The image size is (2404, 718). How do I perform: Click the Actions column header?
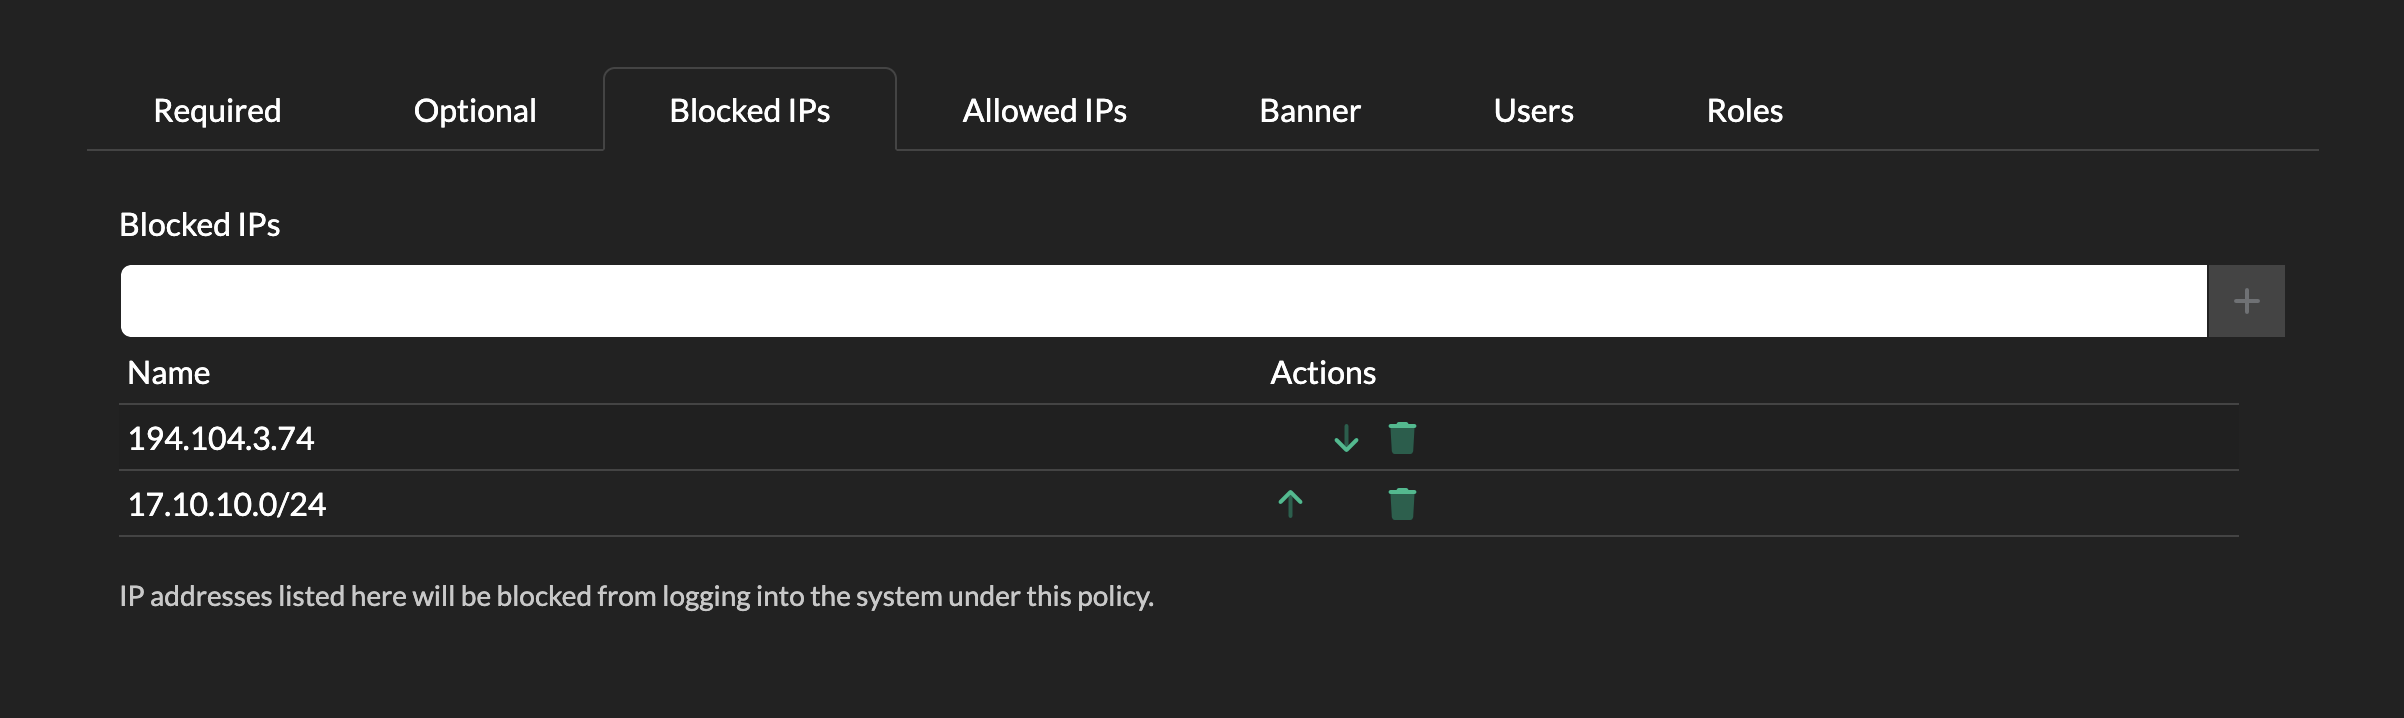(x=1322, y=373)
